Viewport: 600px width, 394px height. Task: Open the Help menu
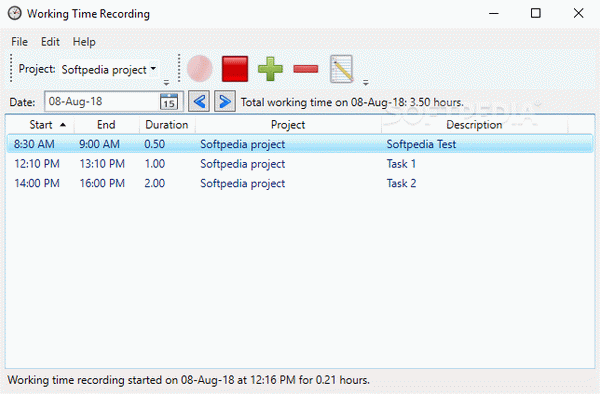point(84,42)
